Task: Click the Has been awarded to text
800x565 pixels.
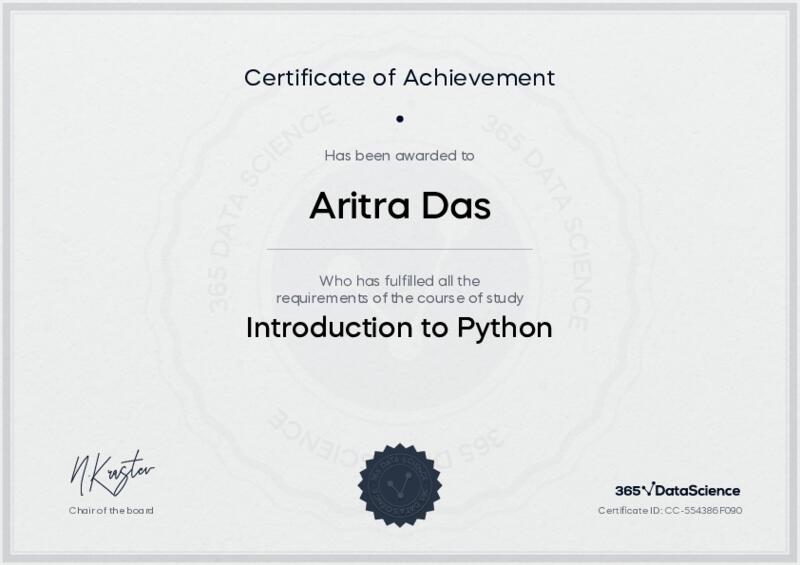Action: tap(400, 155)
